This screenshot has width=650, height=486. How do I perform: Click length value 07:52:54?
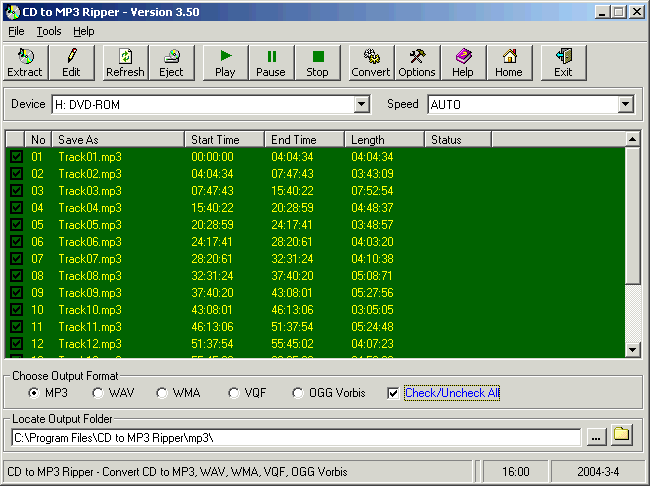pyautogui.click(x=372, y=191)
